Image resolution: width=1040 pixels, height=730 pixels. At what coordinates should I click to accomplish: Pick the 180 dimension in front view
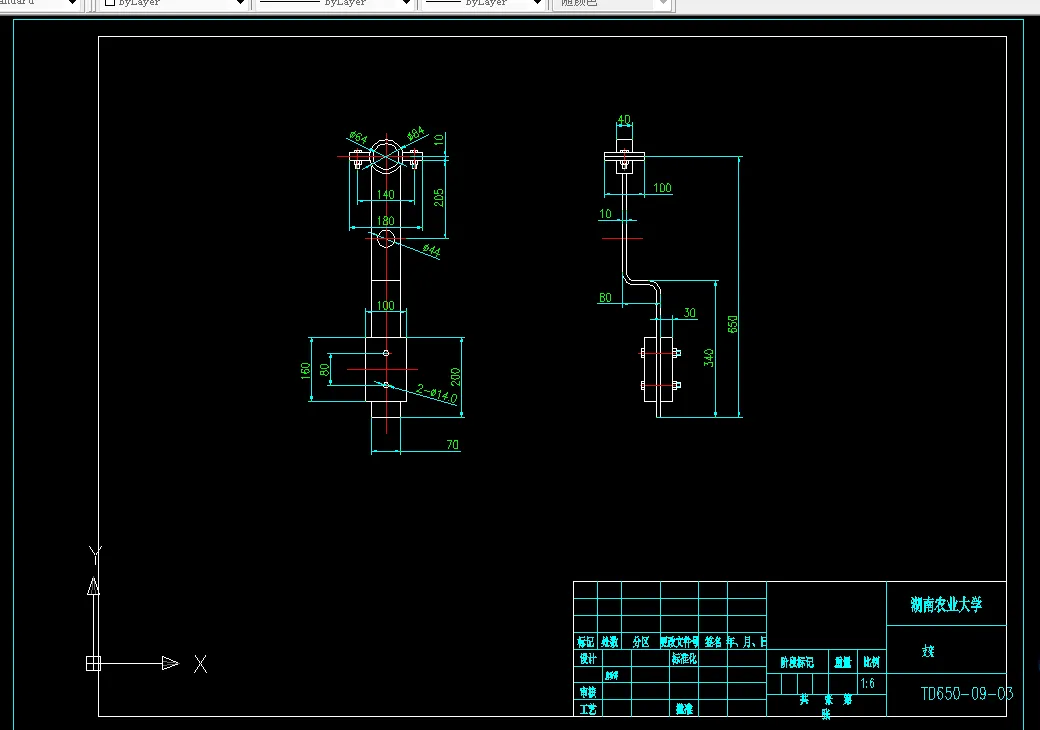pos(385,221)
